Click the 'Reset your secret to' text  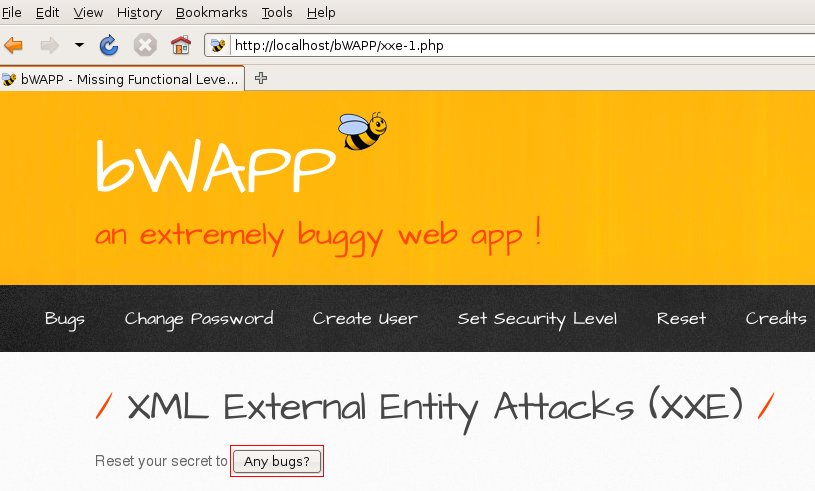click(x=161, y=461)
